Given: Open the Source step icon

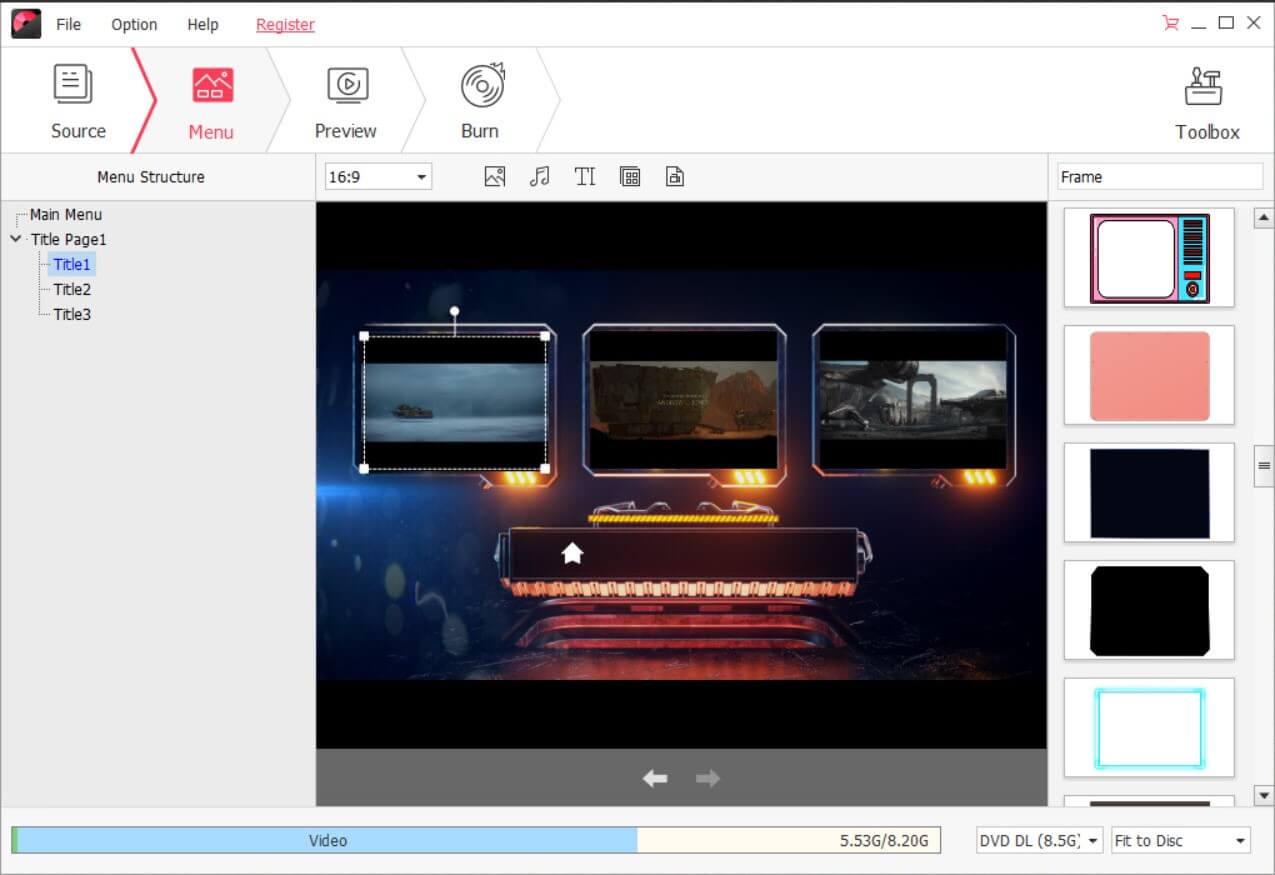Looking at the screenshot, I should click(x=76, y=100).
